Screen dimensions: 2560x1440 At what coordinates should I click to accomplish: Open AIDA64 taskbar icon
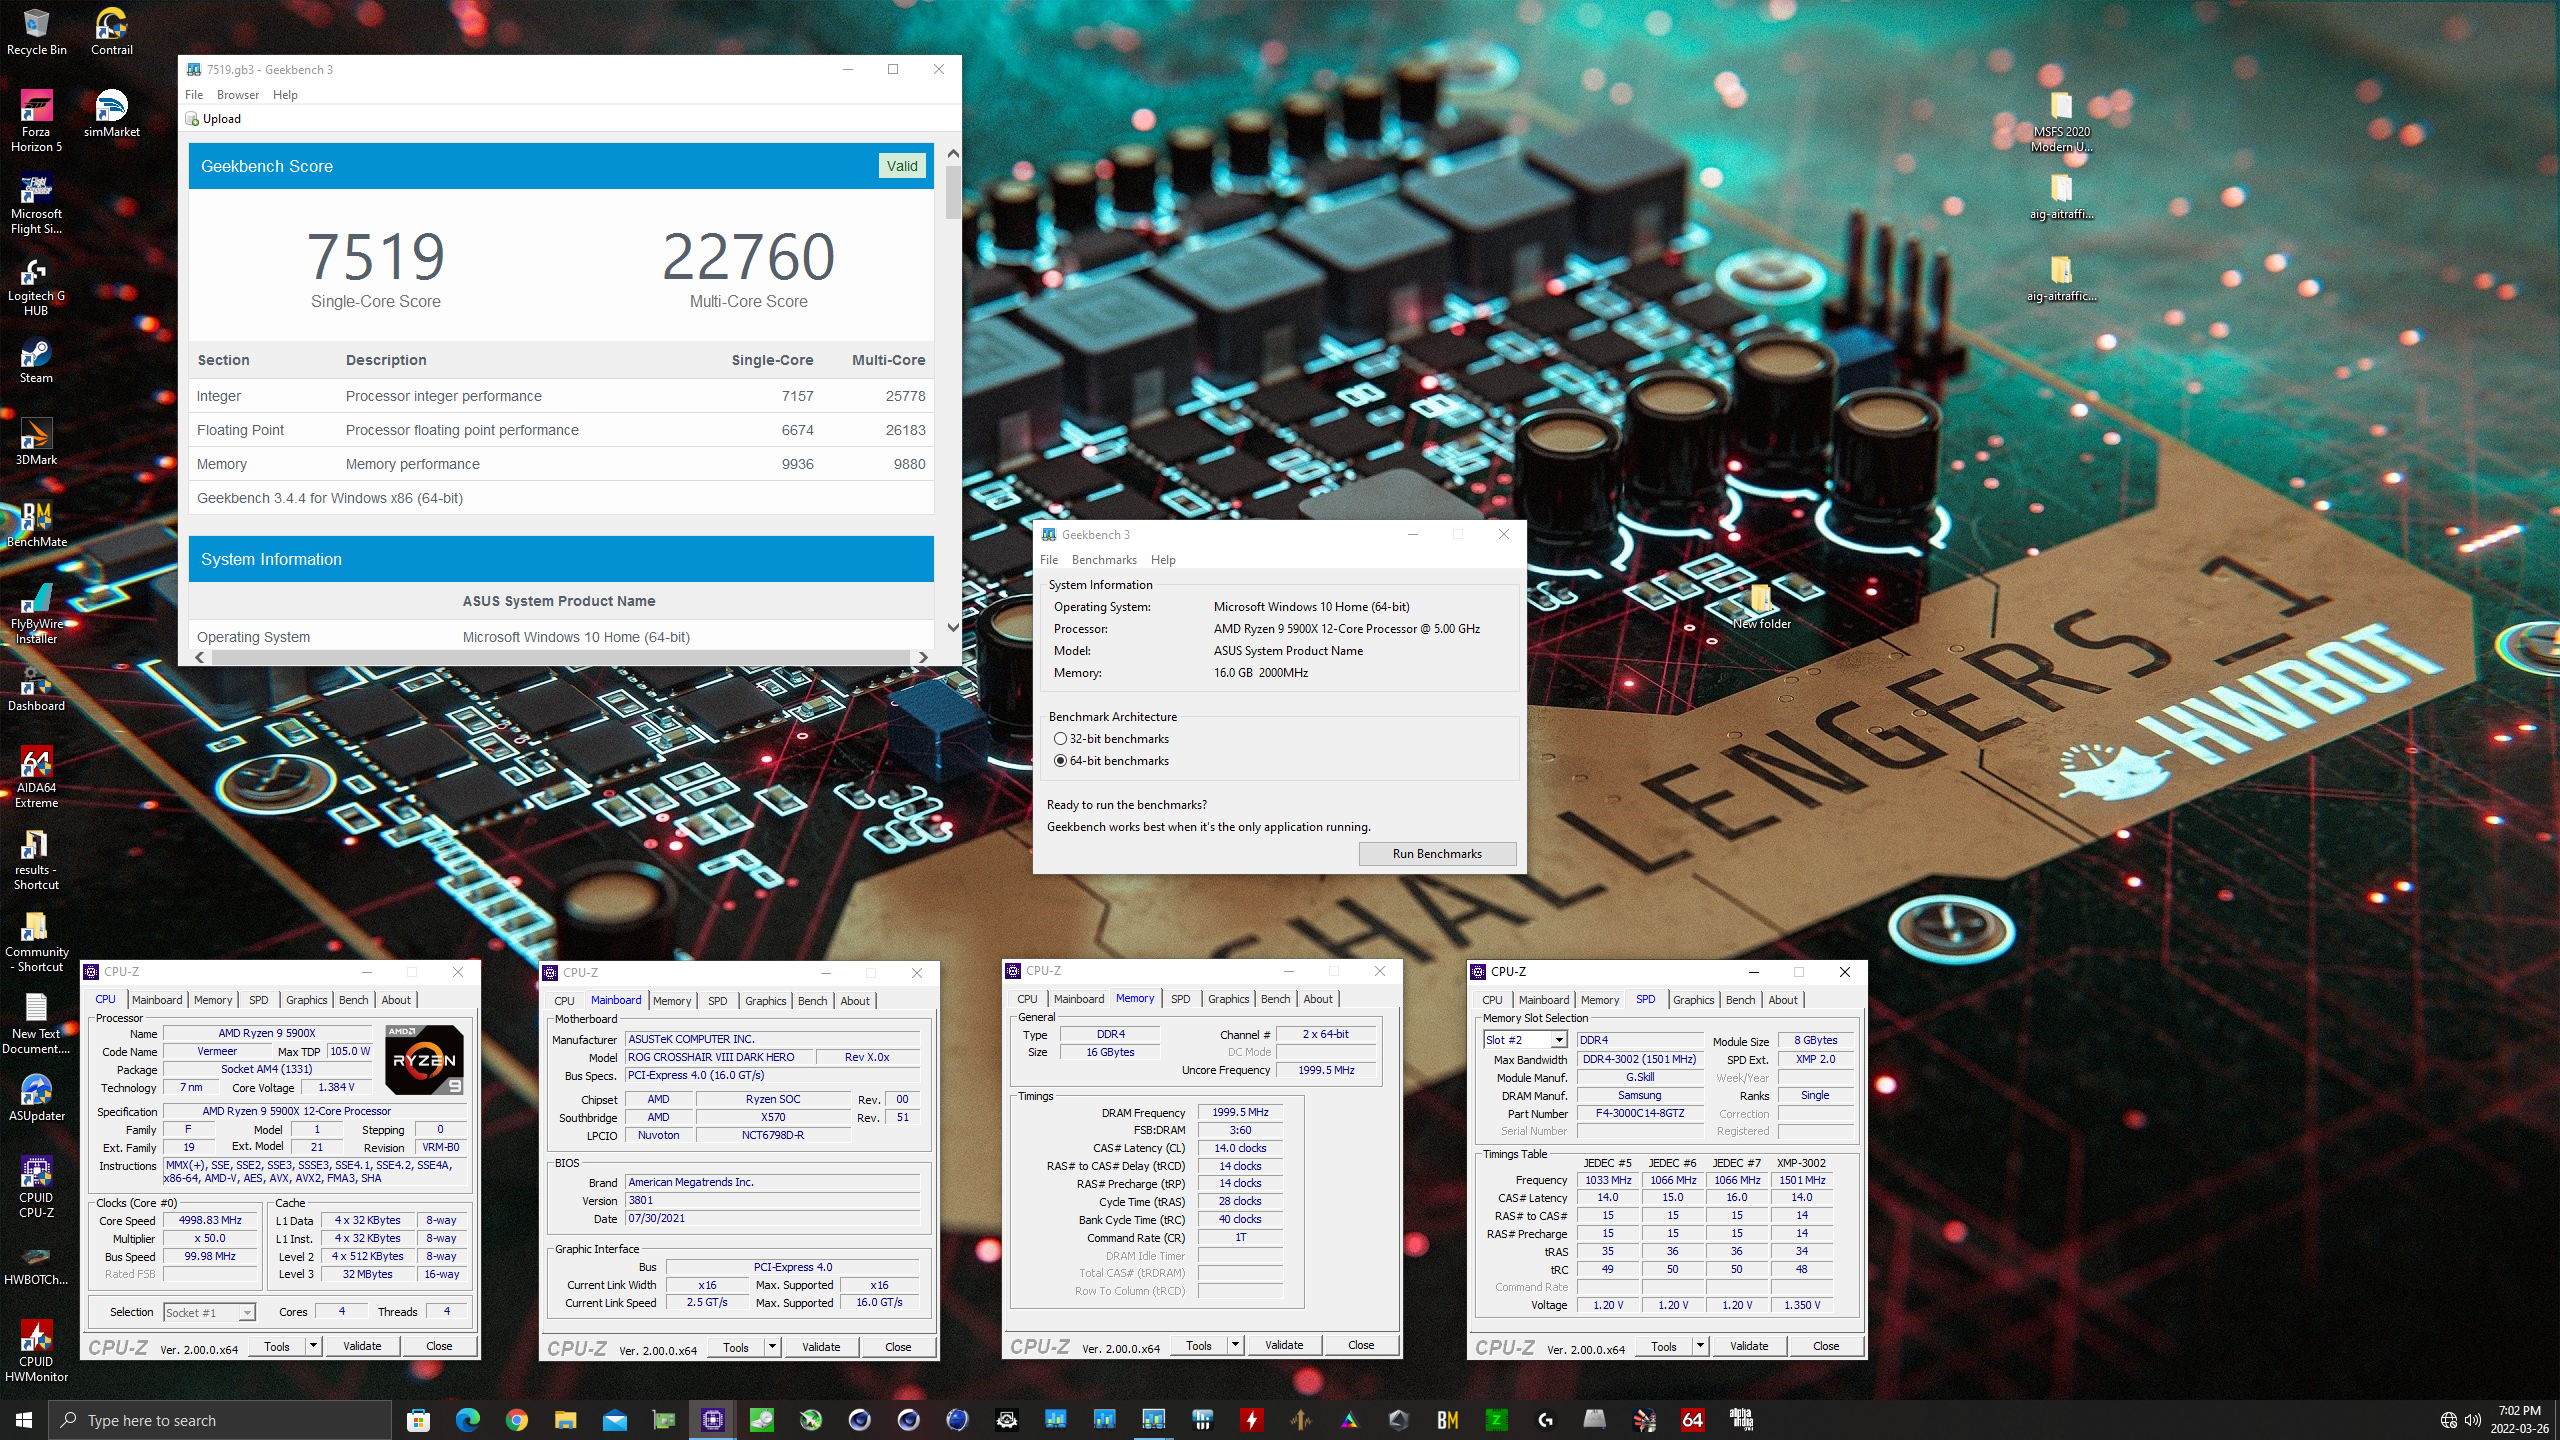[x=1692, y=1420]
